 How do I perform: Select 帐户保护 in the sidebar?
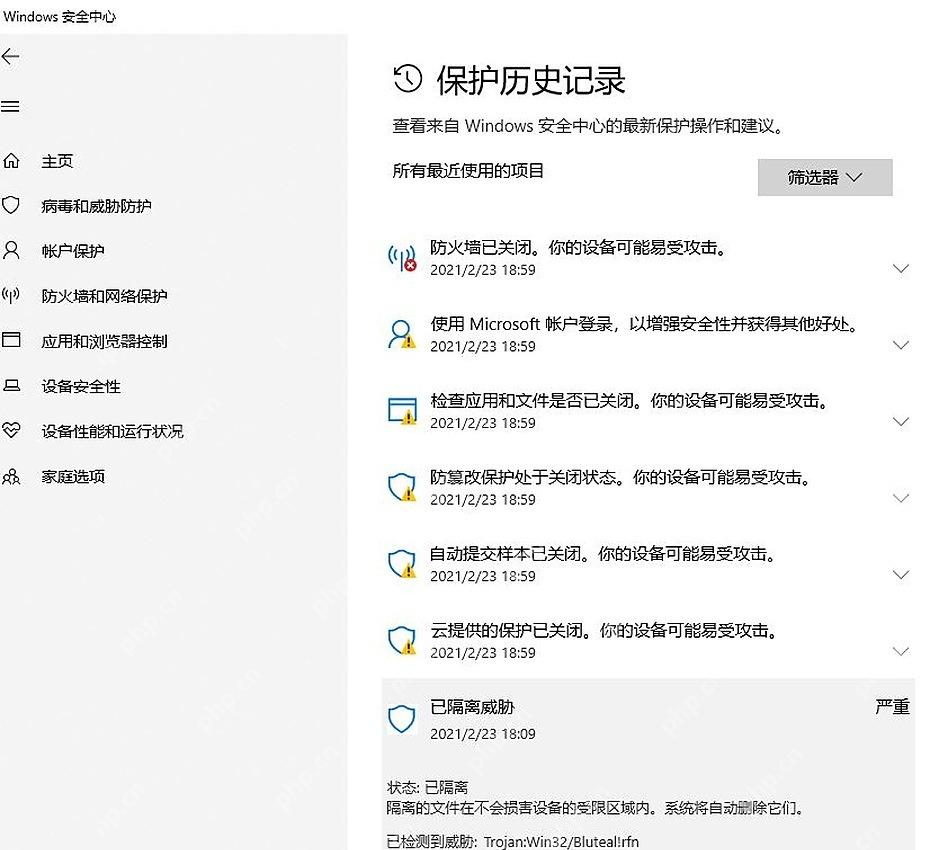point(73,251)
